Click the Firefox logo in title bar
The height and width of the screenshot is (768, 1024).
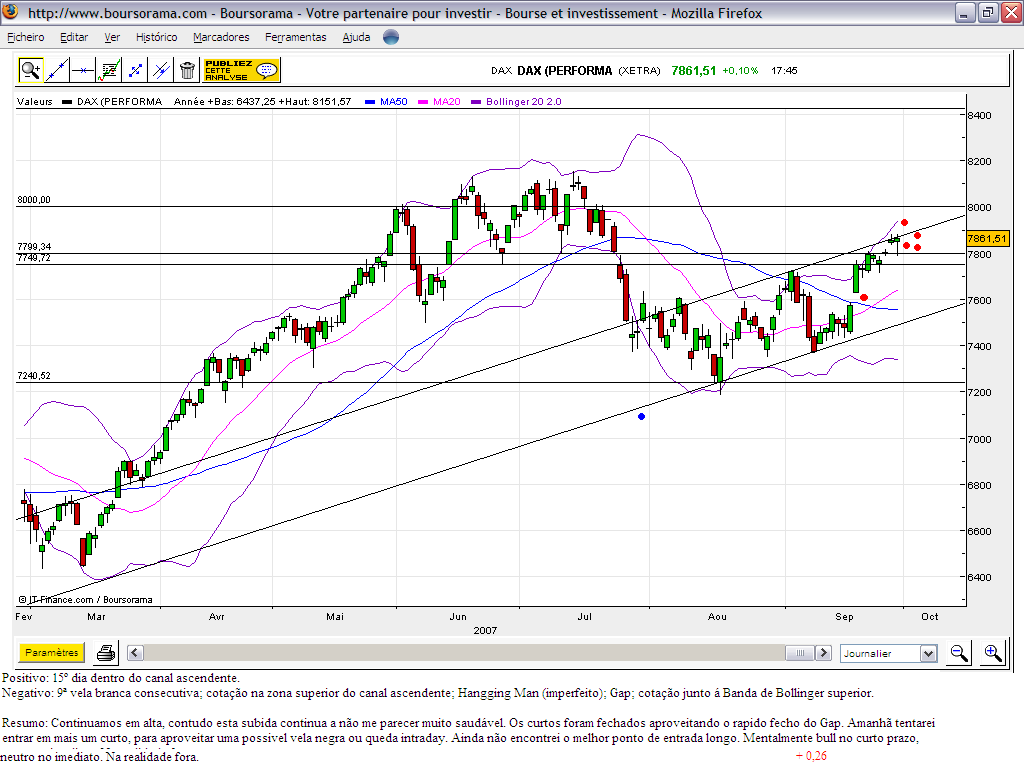tap(11, 11)
